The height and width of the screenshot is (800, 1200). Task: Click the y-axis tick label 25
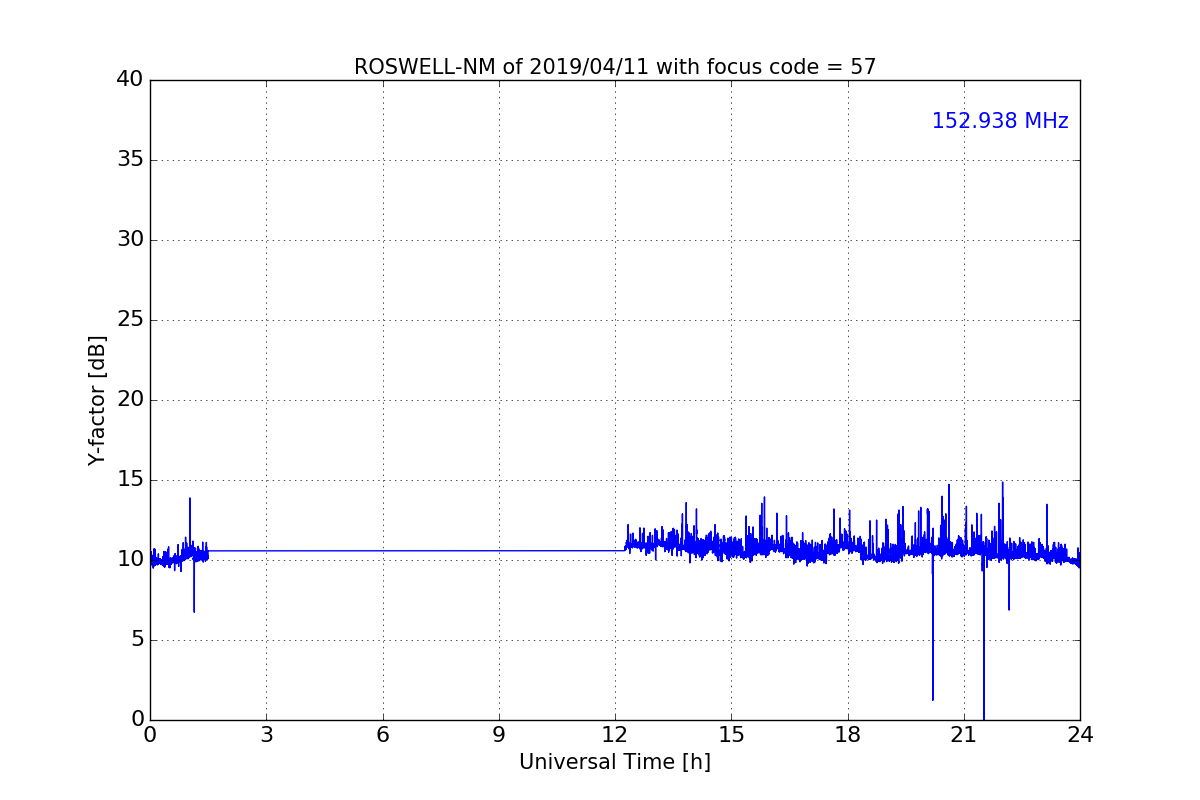pos(130,320)
